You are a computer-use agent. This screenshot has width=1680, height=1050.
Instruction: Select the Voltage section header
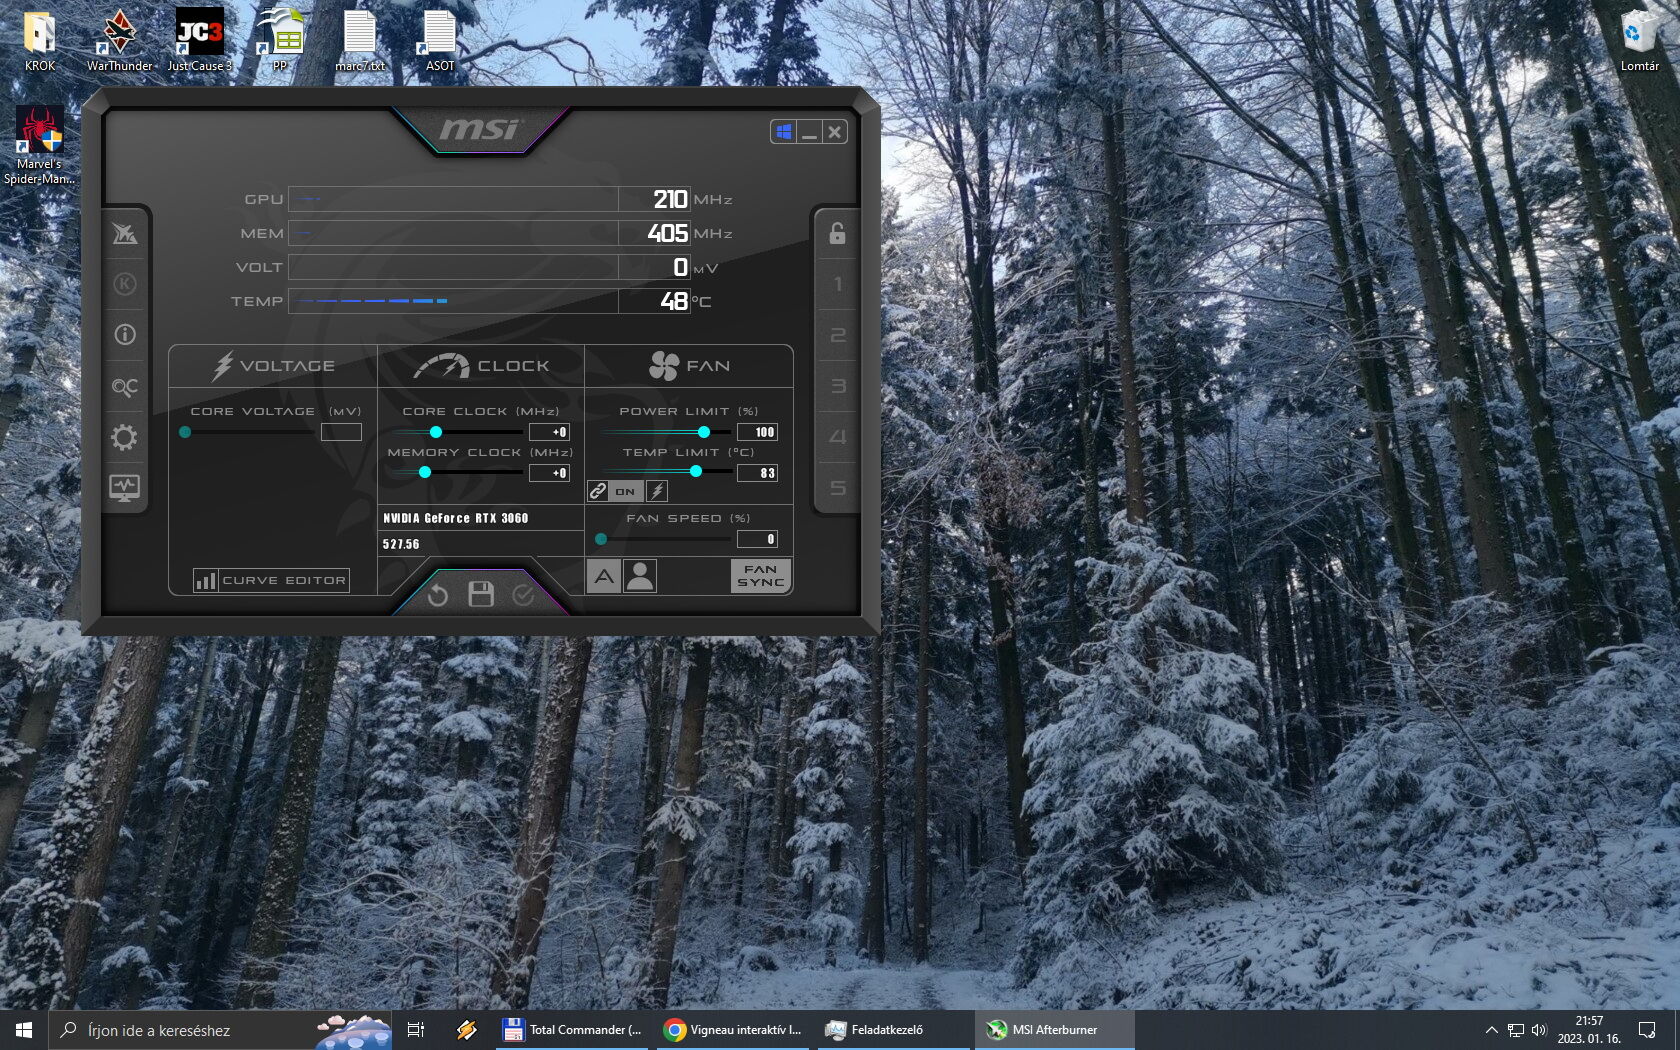click(x=273, y=366)
